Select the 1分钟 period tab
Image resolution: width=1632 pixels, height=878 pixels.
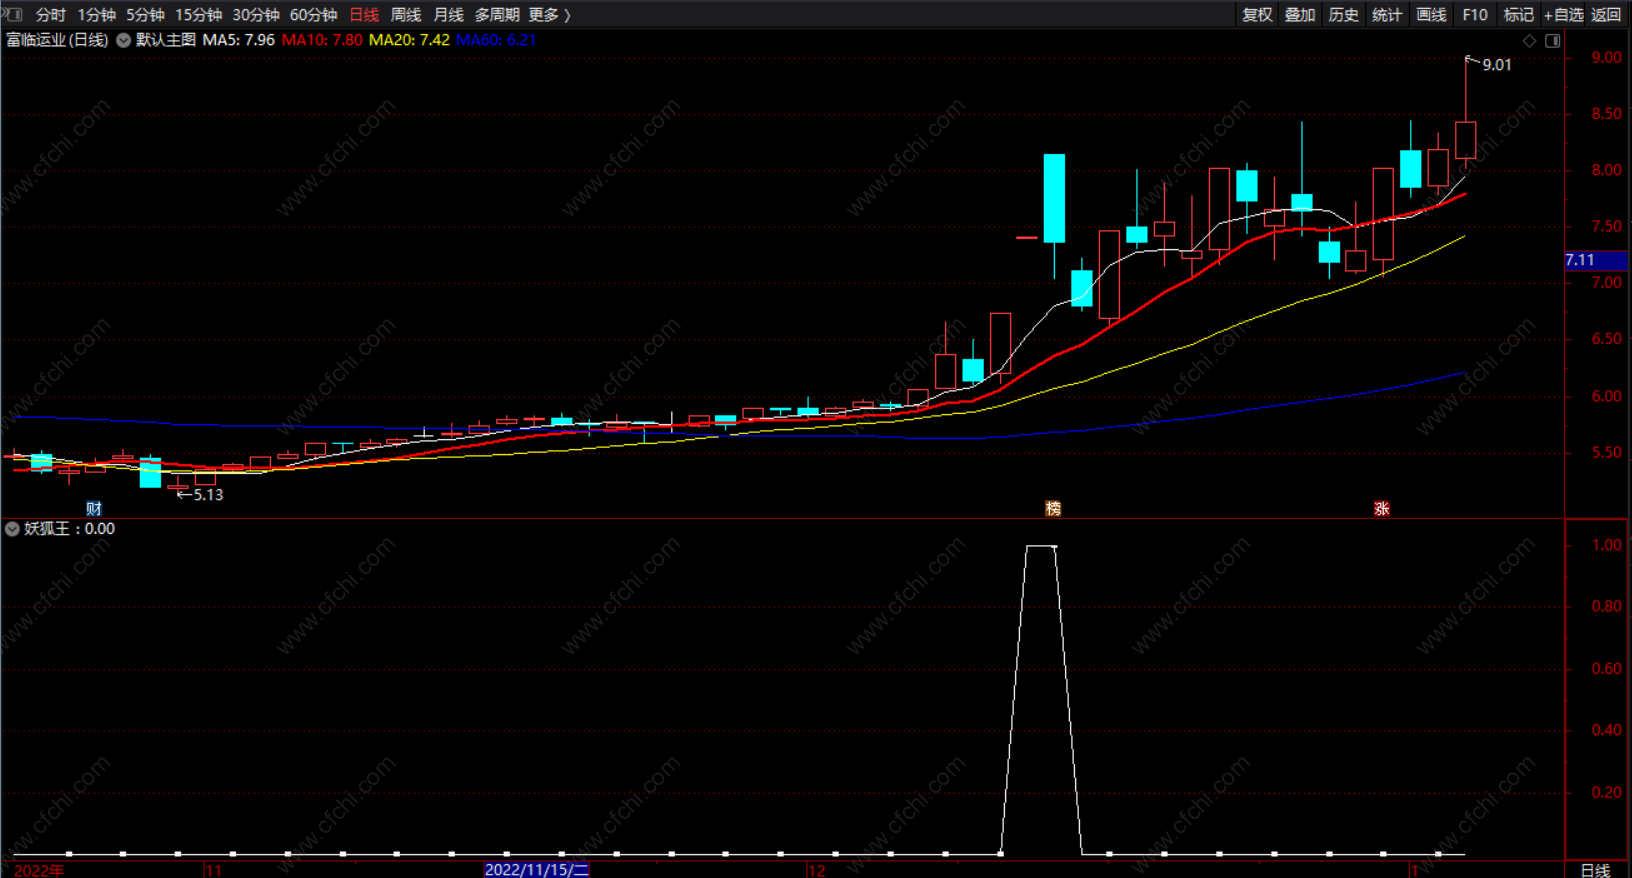click(x=97, y=15)
